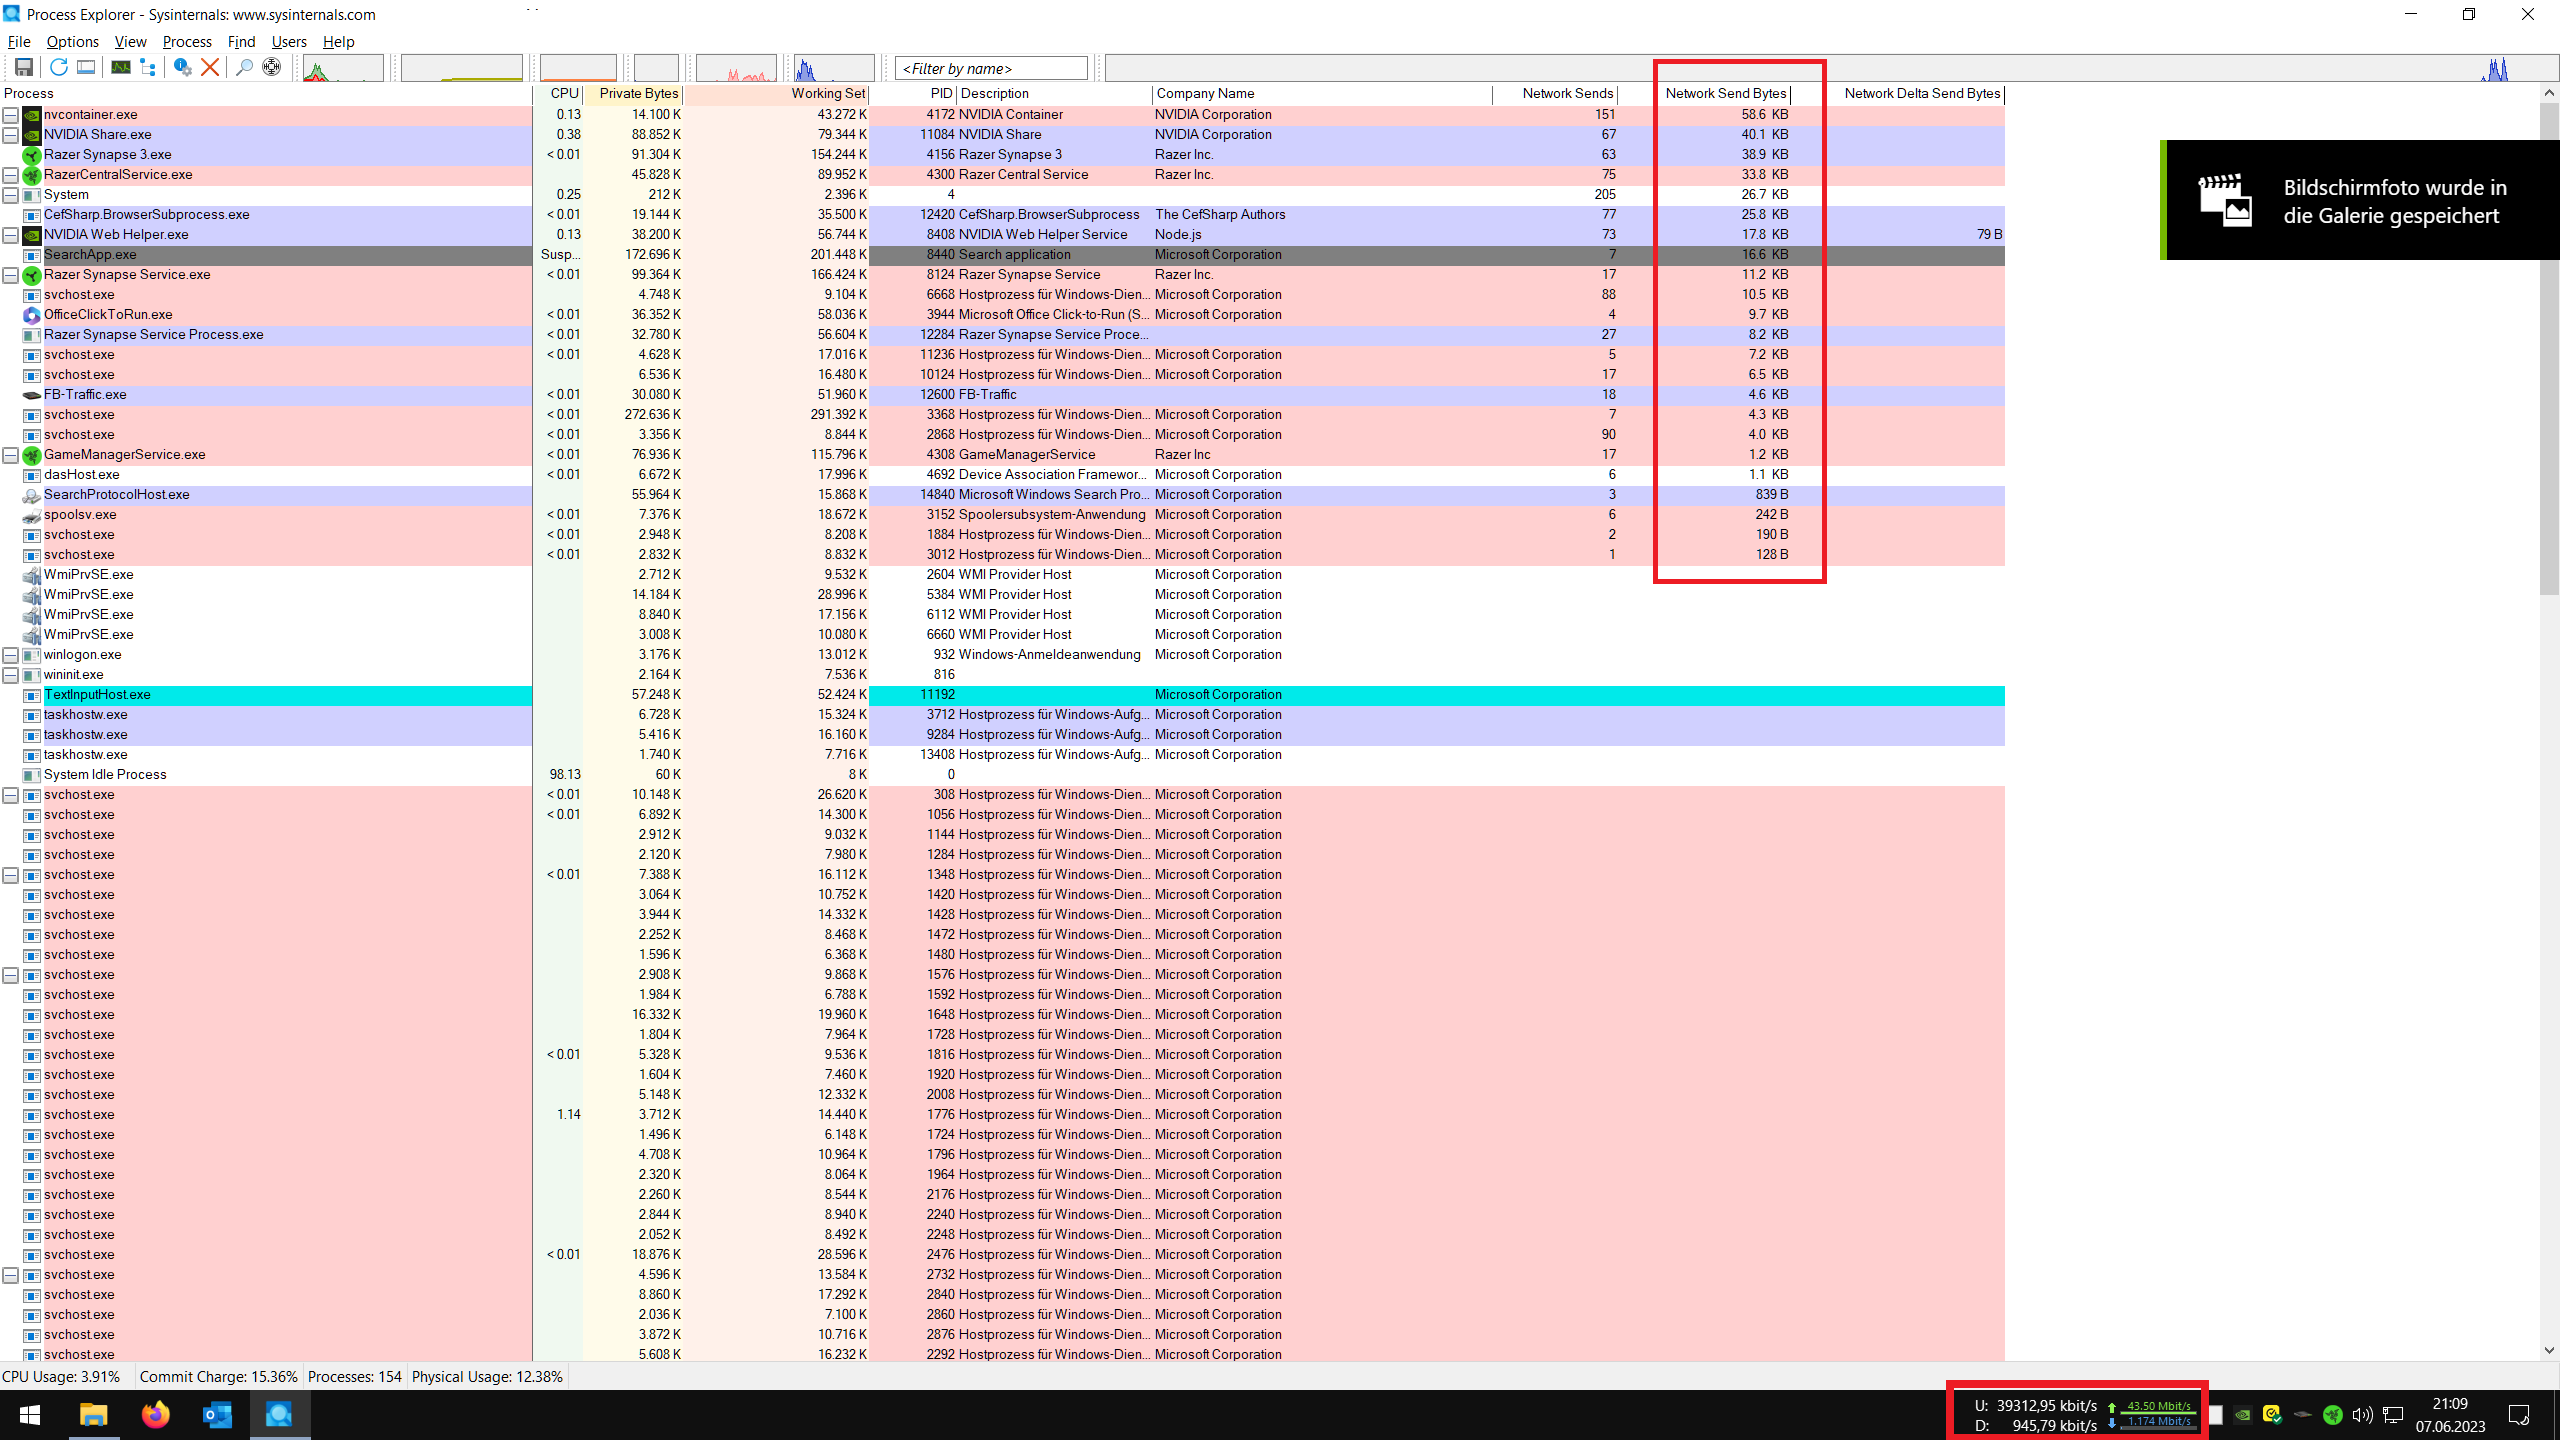The image size is (2560, 1440).
Task: Sort by Network Send Bytes column header
Action: 1725,93
